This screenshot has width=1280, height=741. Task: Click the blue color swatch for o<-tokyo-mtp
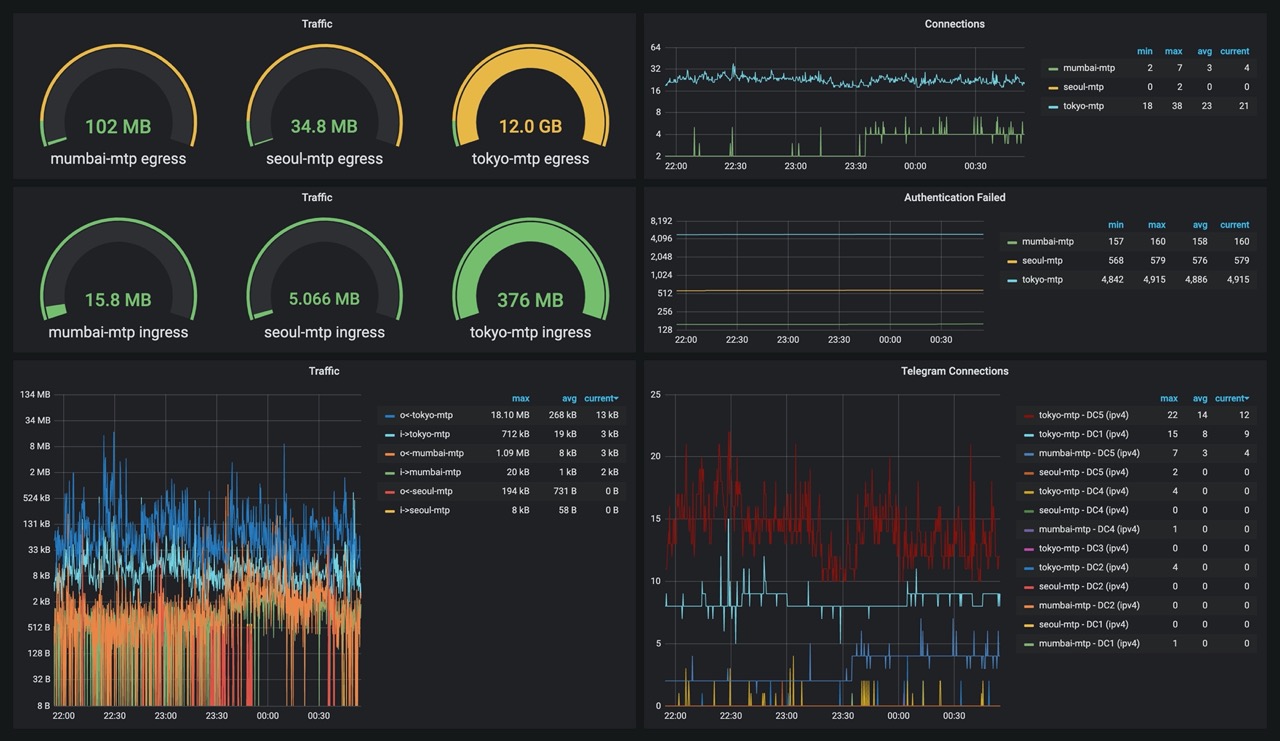(390, 415)
